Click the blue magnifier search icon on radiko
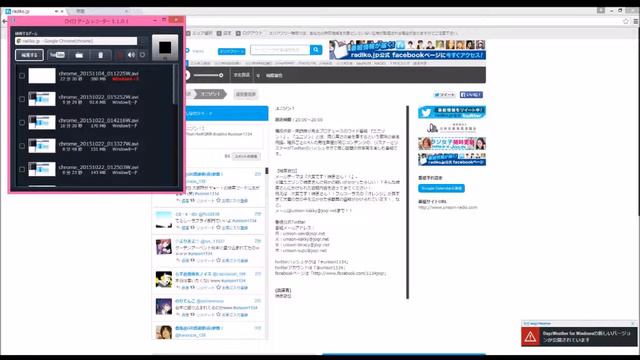This screenshot has width=640, height=360. tap(316, 50)
